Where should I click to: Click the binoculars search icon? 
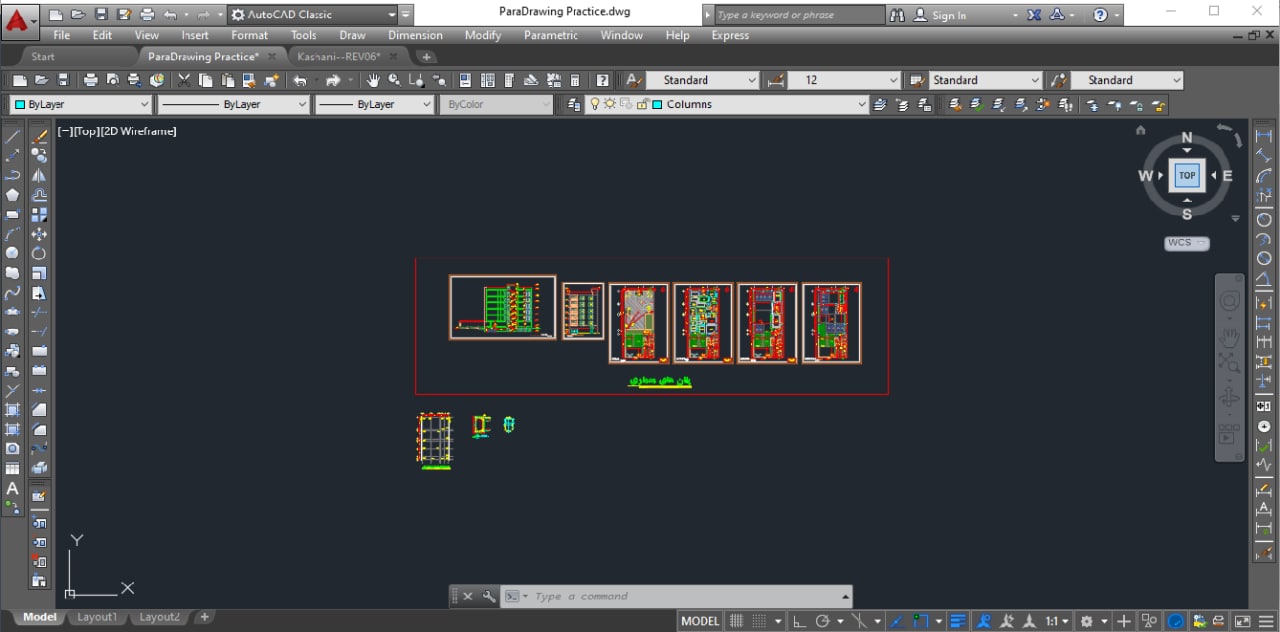pyautogui.click(x=896, y=15)
